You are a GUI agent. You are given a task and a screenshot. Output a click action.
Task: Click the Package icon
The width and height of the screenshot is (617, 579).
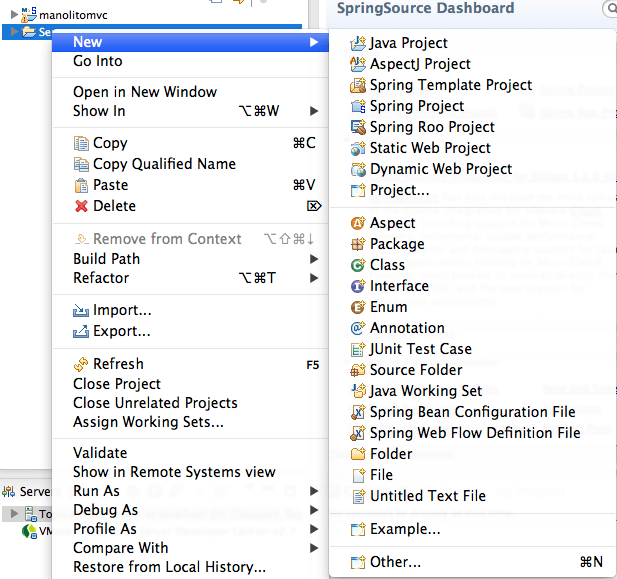pyautogui.click(x=358, y=244)
